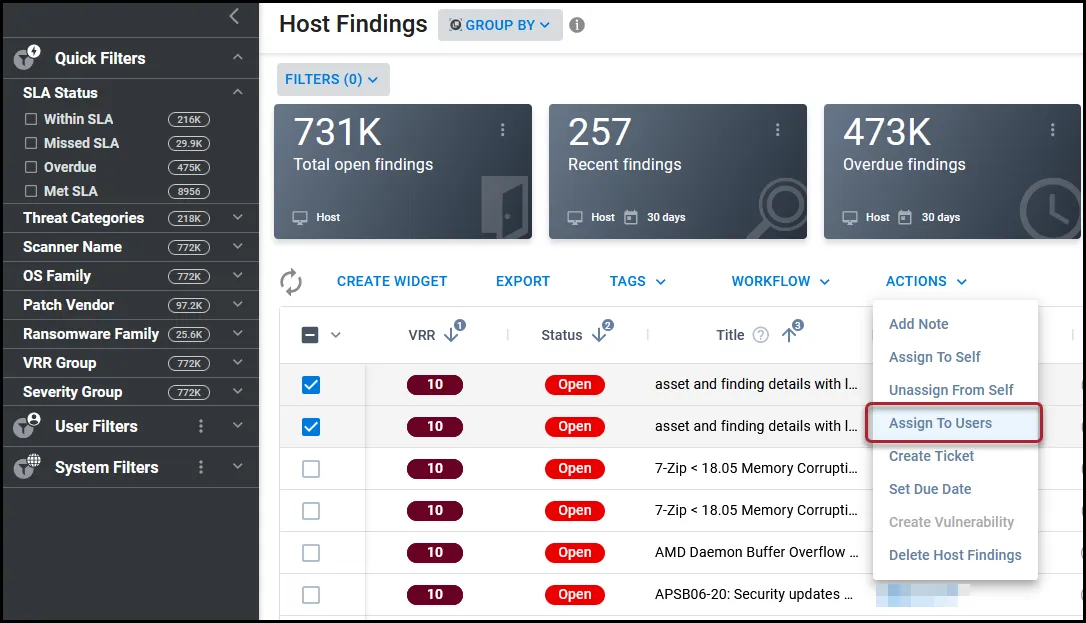Click the AMD Daemon Buffer Overflow title
Viewport: 1086px width, 623px height.
(756, 552)
